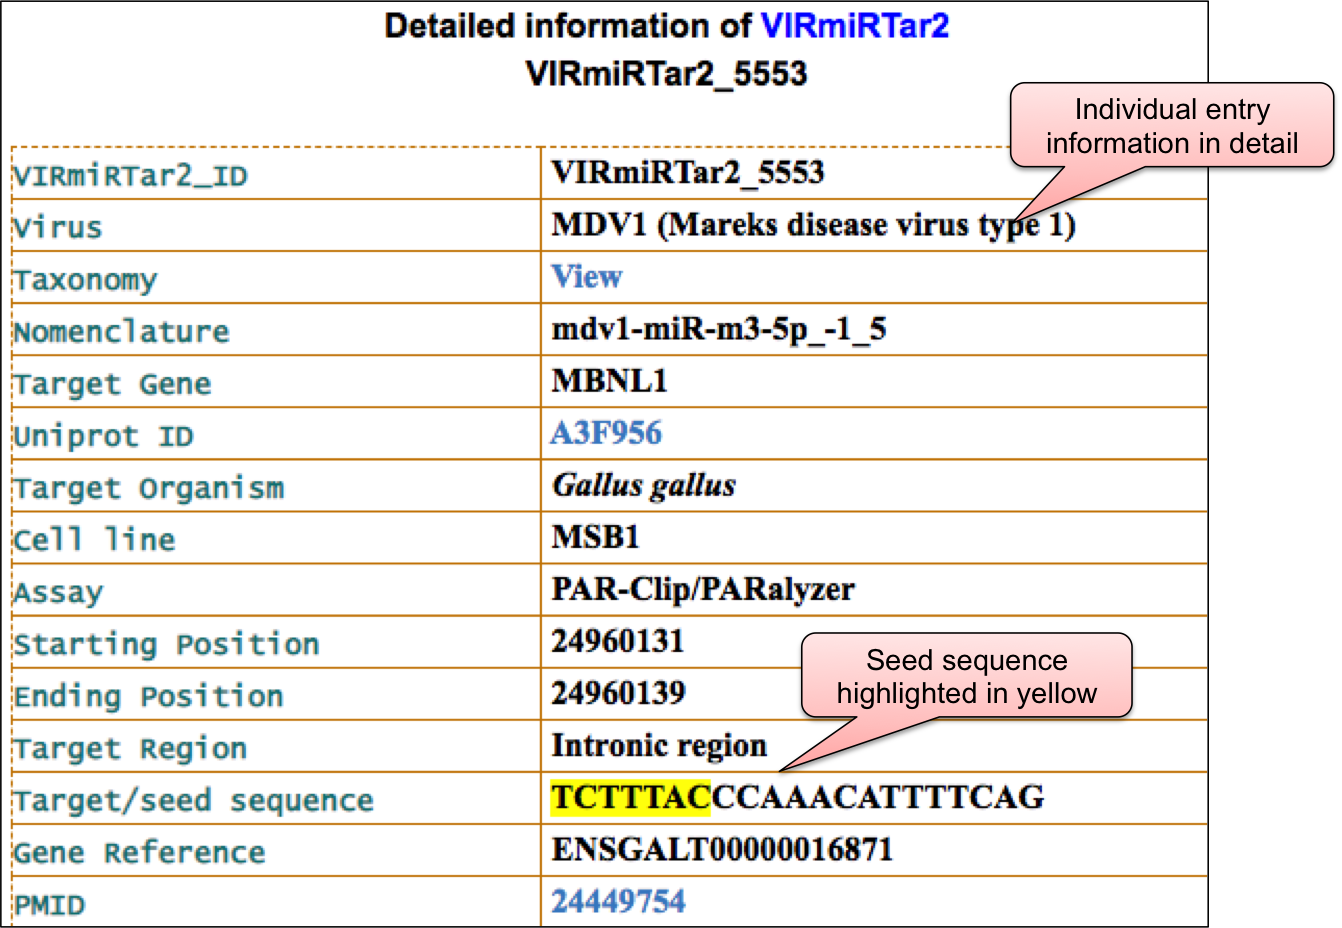Open Uniprot ID A3F956 link
This screenshot has width=1342, height=928.
pos(606,433)
